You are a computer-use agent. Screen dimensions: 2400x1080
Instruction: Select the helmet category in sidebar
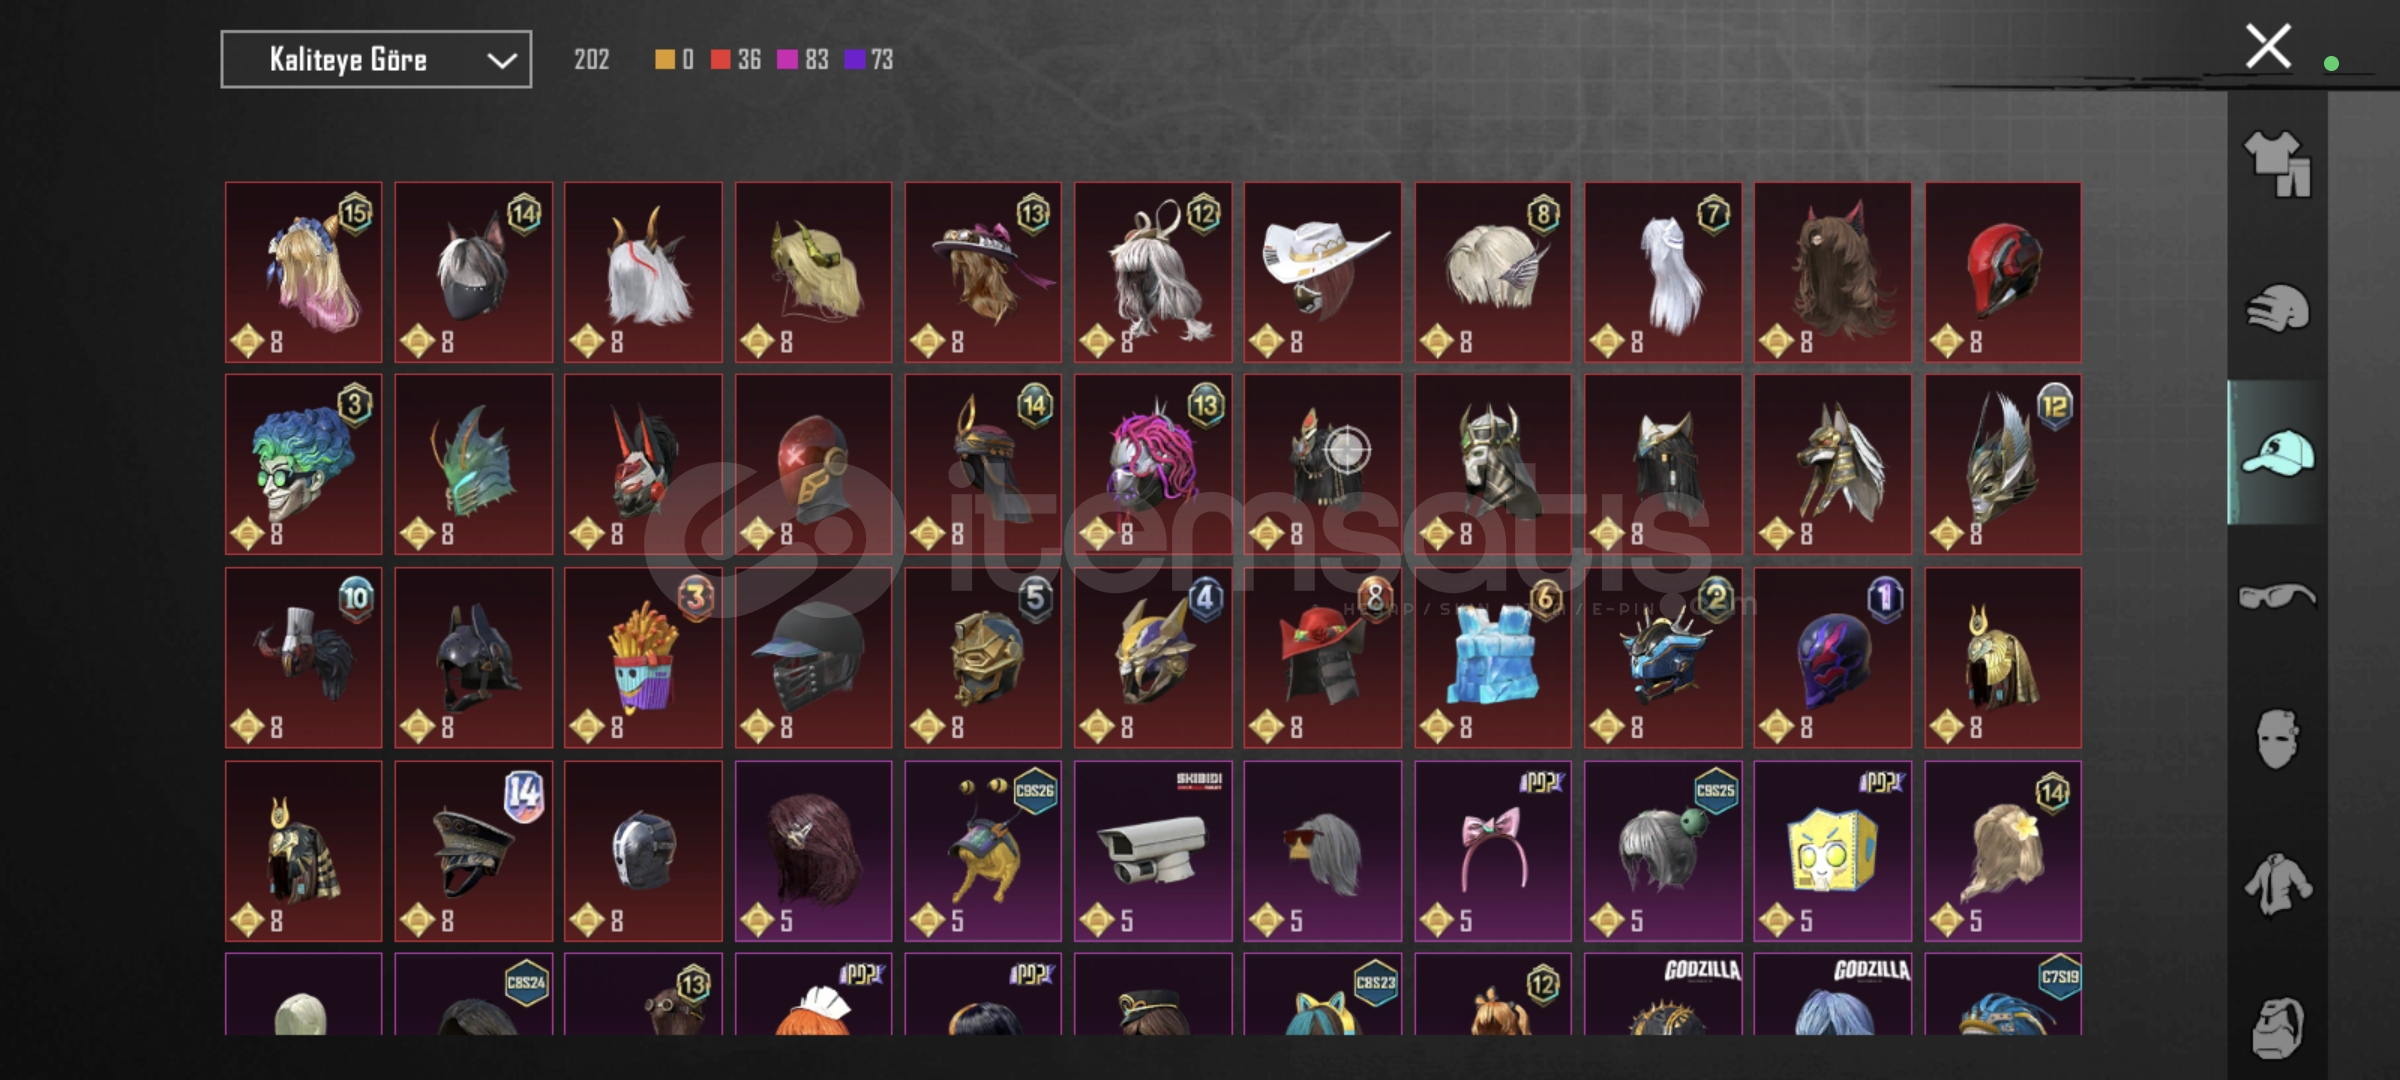click(x=2277, y=308)
